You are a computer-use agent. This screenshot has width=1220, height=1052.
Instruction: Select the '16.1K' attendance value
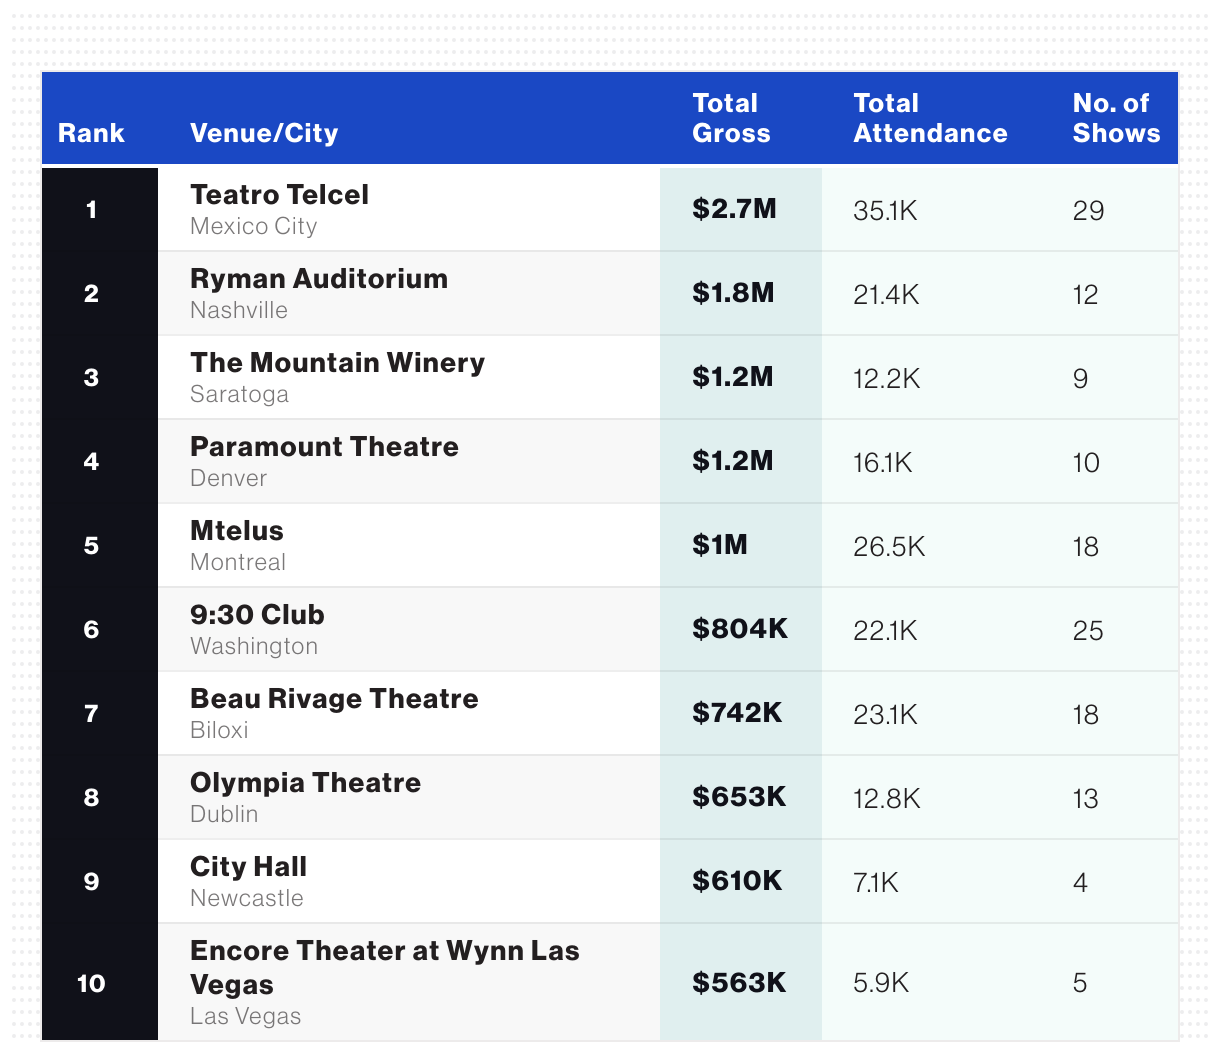pyautogui.click(x=883, y=462)
